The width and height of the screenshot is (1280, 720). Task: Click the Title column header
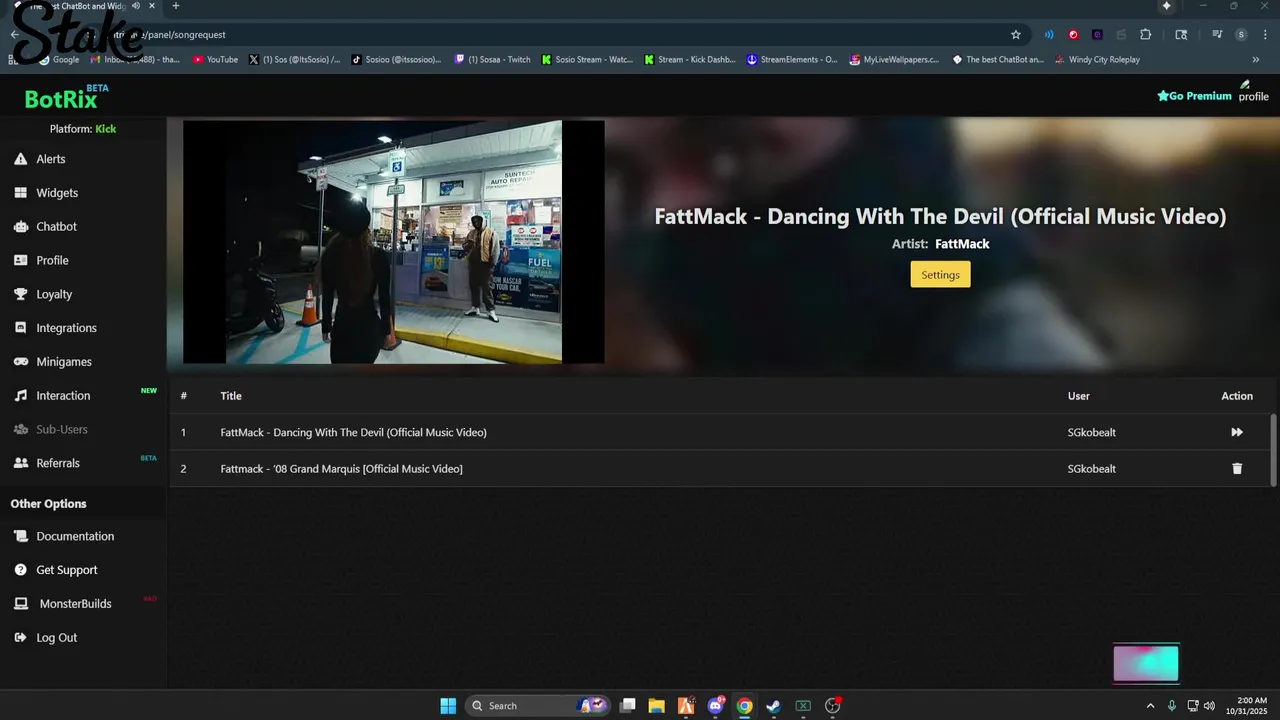click(x=231, y=396)
